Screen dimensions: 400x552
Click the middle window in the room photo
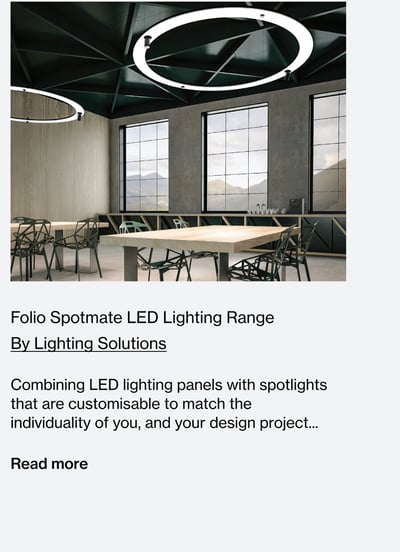236,158
